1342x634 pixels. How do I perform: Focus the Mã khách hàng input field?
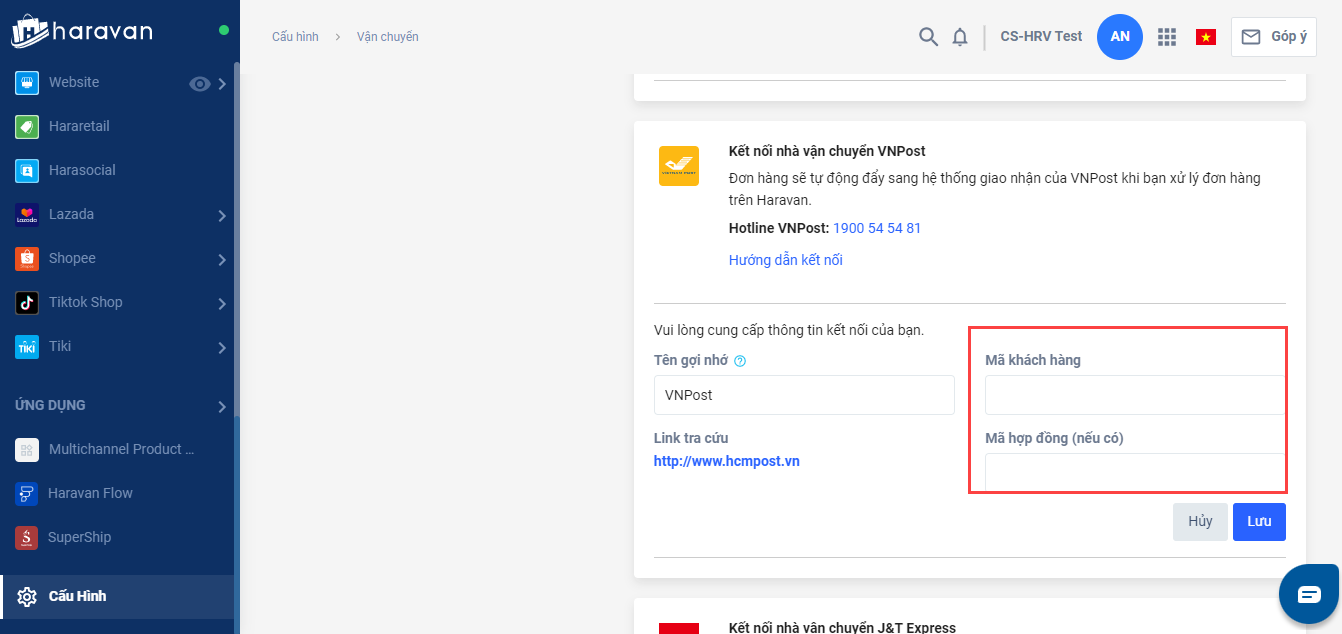tap(1135, 395)
